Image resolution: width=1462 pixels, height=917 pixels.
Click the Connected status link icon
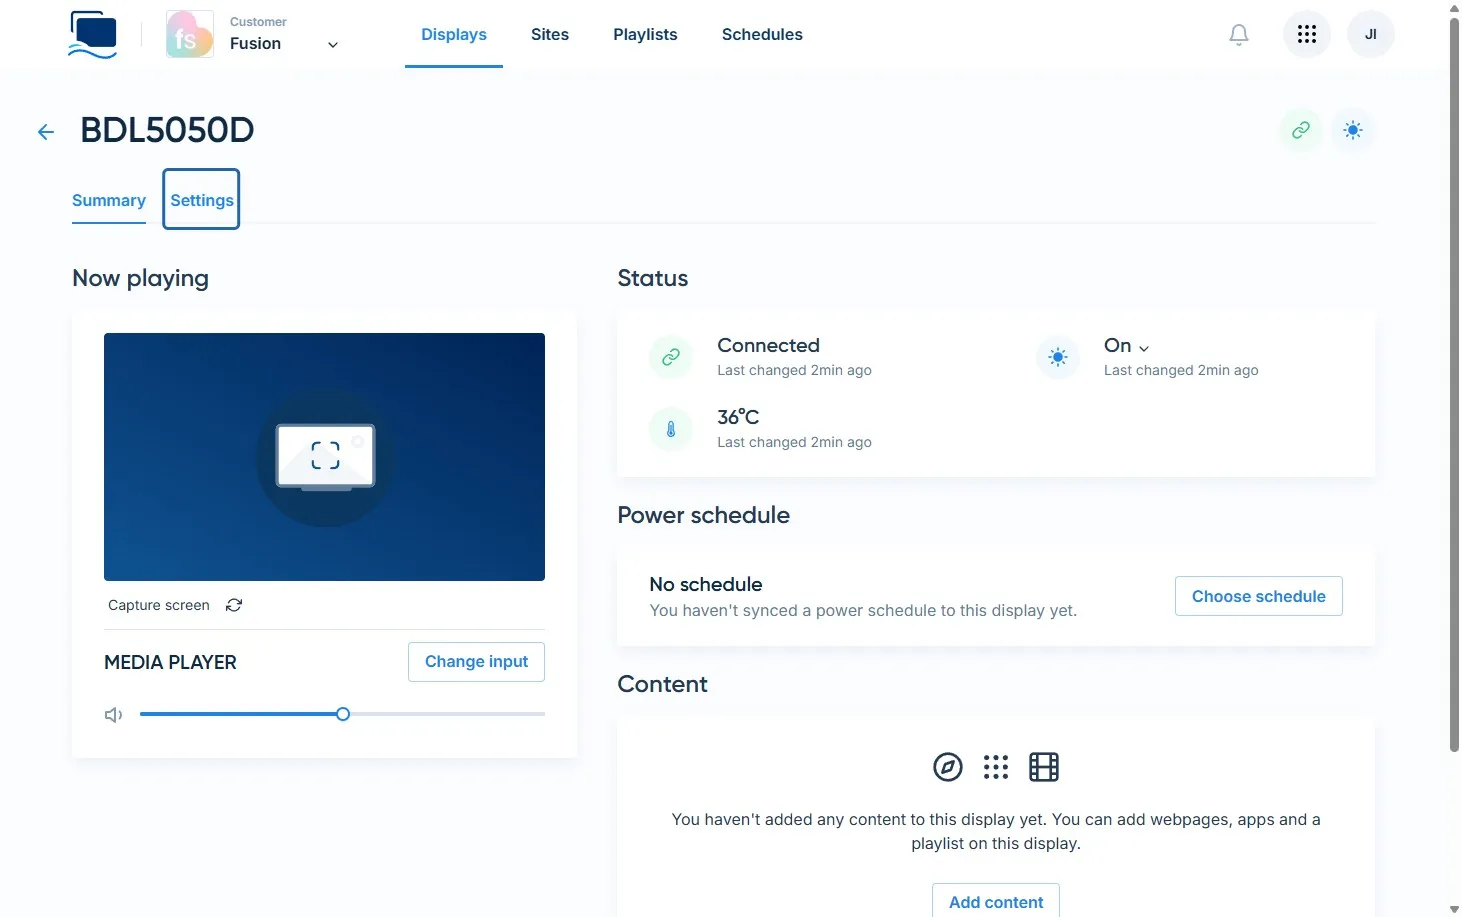(x=671, y=357)
